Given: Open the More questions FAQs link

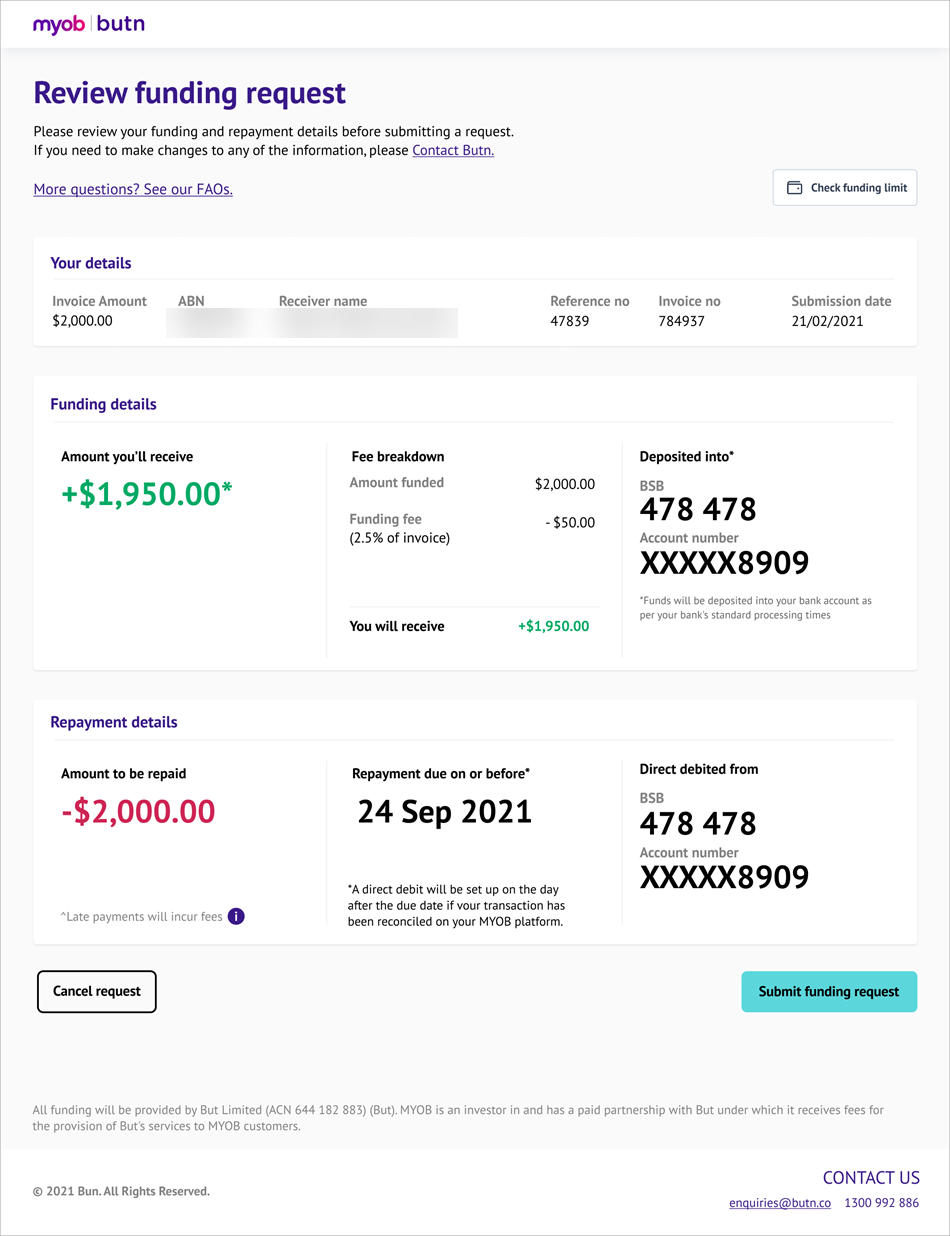Looking at the screenshot, I should tap(133, 189).
